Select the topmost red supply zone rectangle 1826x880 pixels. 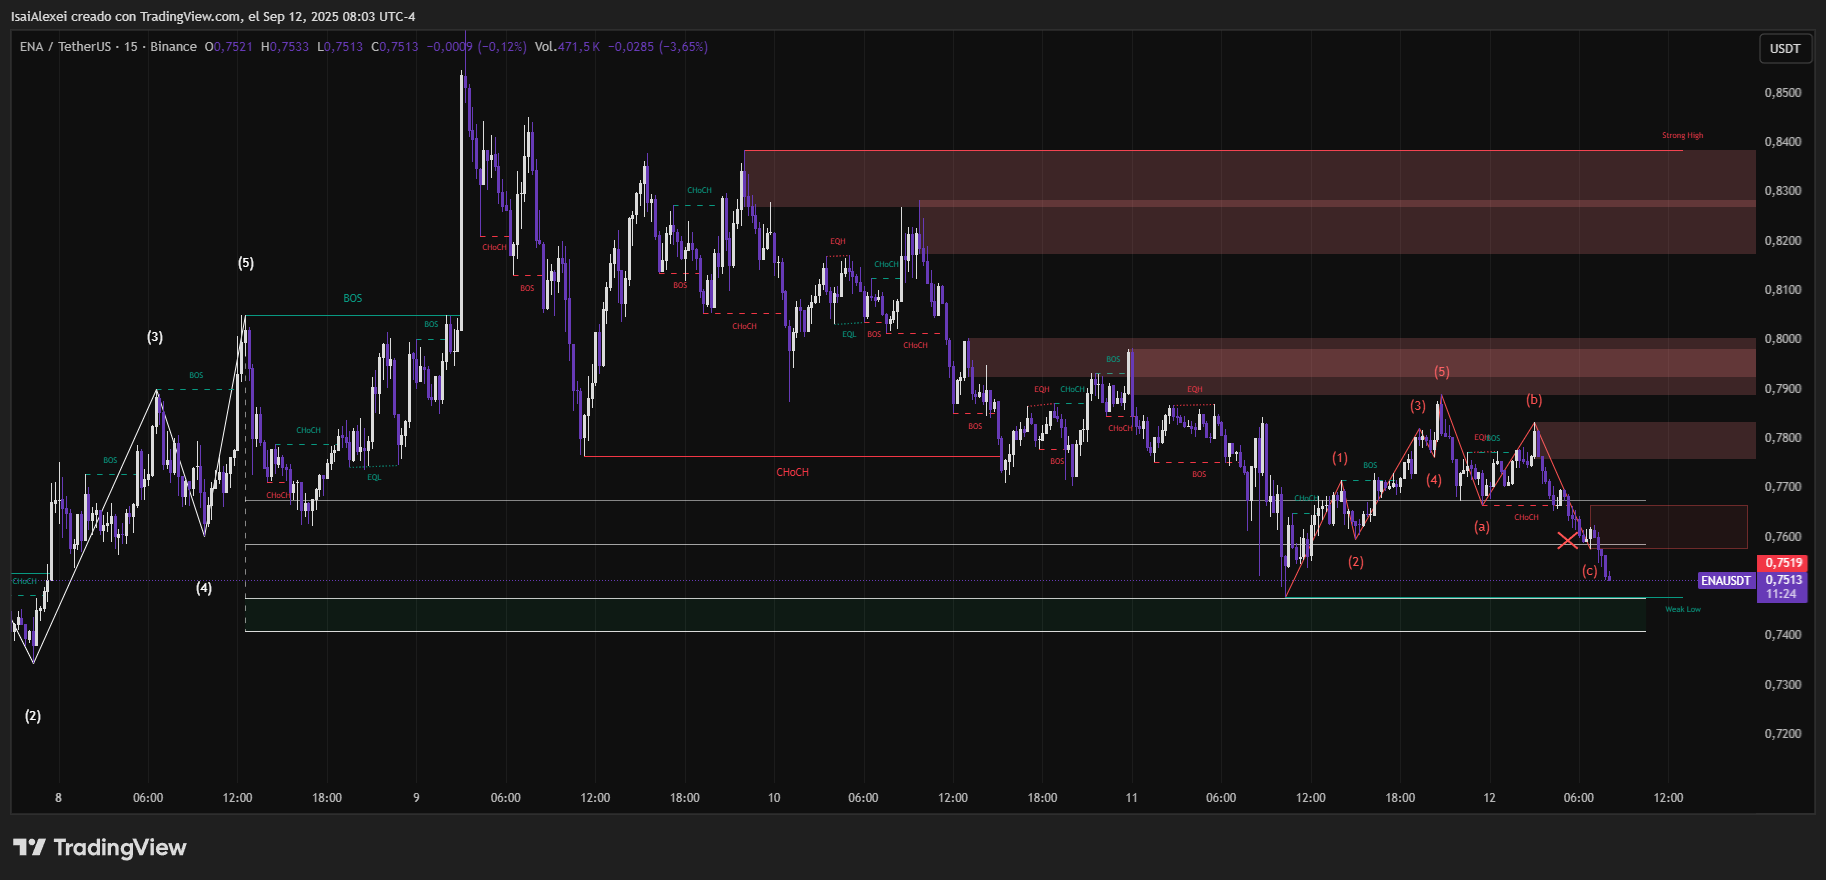coord(1250,177)
